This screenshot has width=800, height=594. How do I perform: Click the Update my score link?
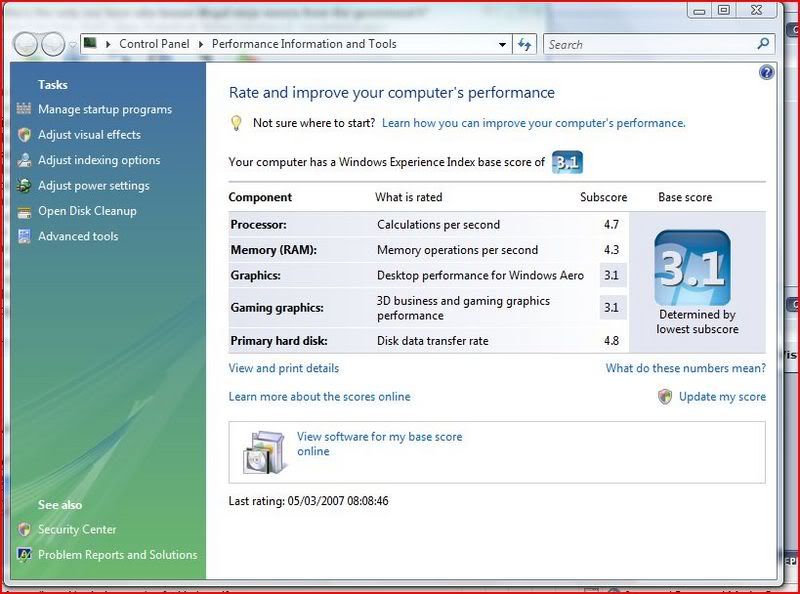point(722,397)
